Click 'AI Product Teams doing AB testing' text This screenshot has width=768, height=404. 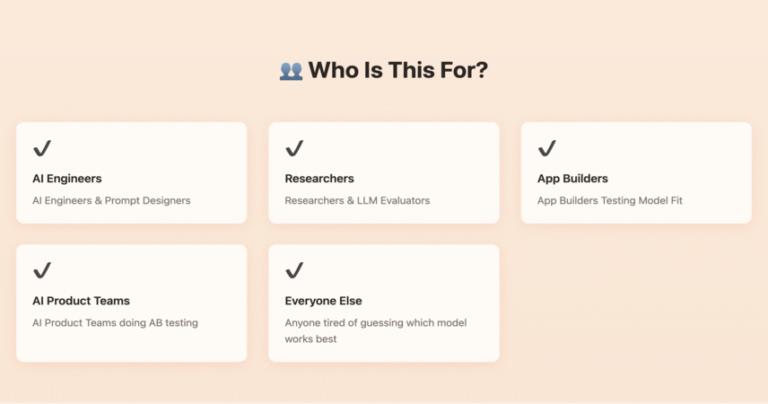(x=115, y=323)
